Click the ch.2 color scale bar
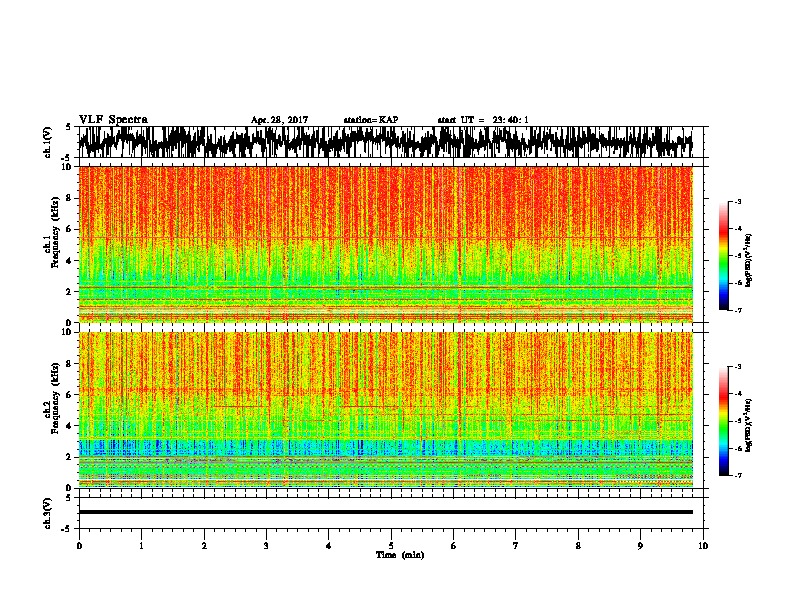The height and width of the screenshot is (612, 792). click(723, 421)
